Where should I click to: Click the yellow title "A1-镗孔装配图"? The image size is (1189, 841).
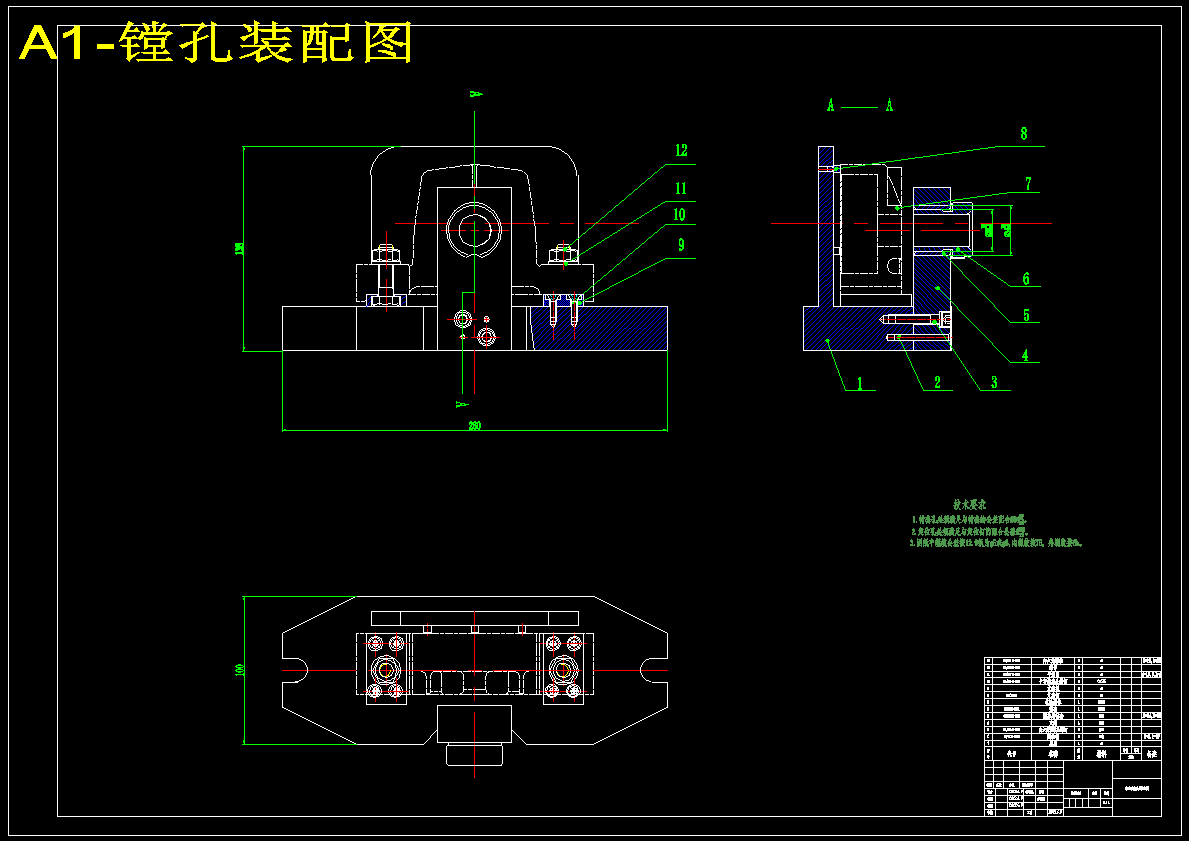(216, 43)
